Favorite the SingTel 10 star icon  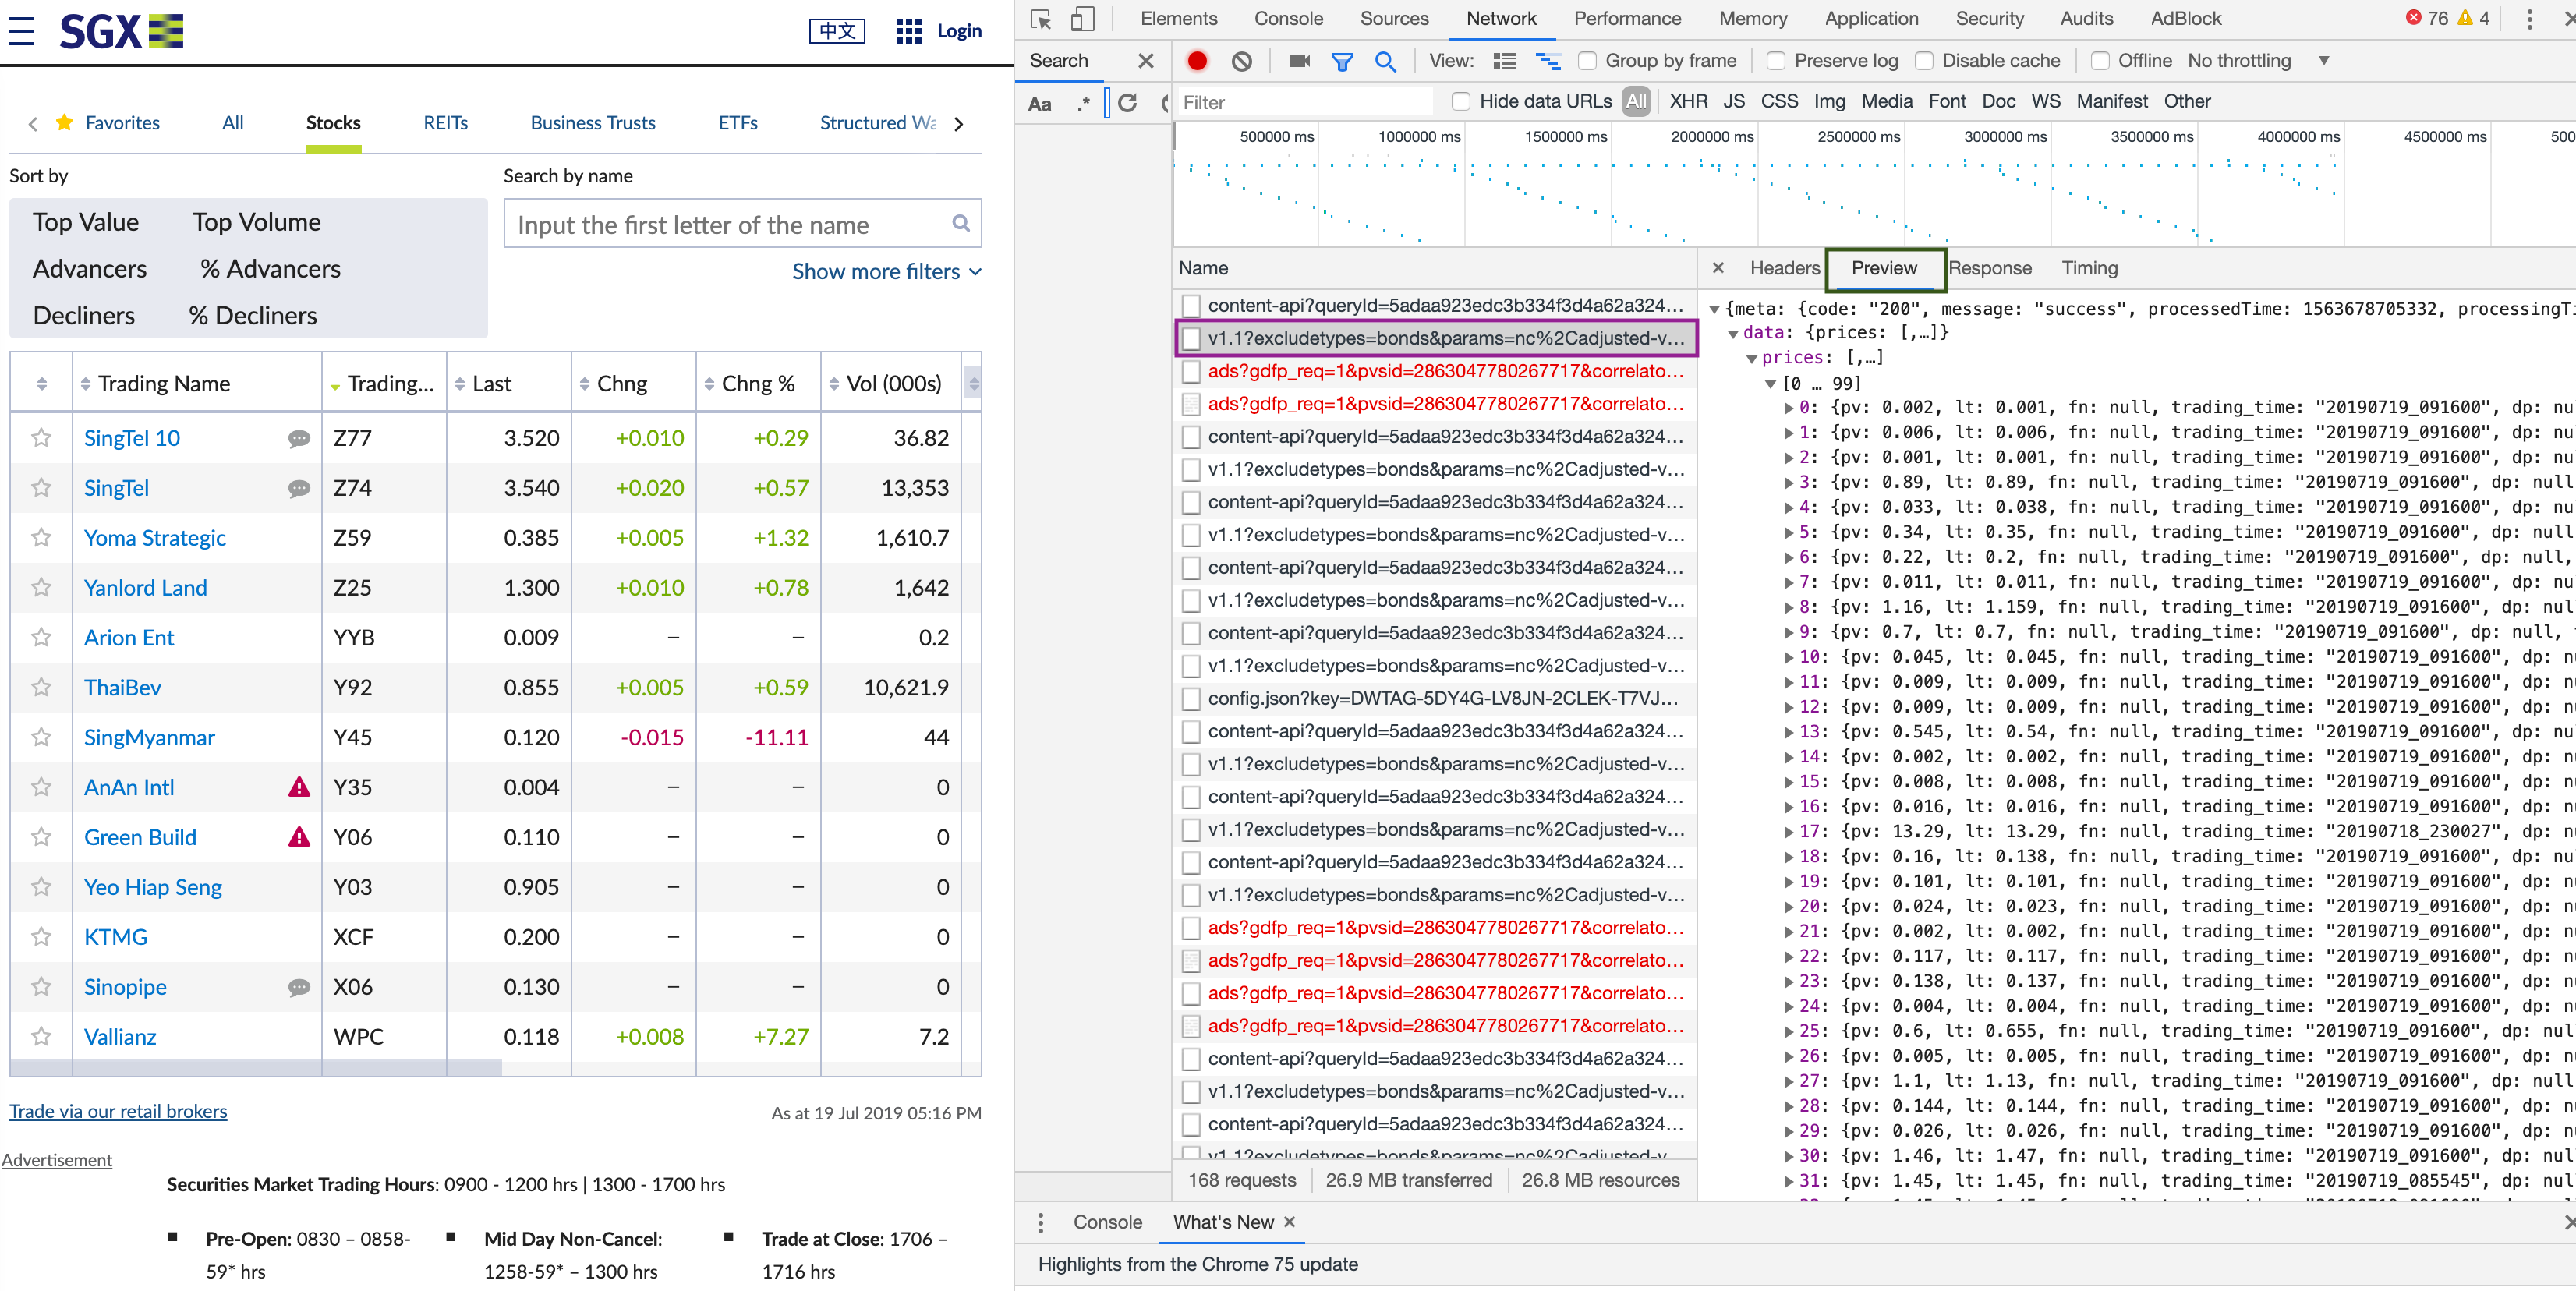point(41,438)
